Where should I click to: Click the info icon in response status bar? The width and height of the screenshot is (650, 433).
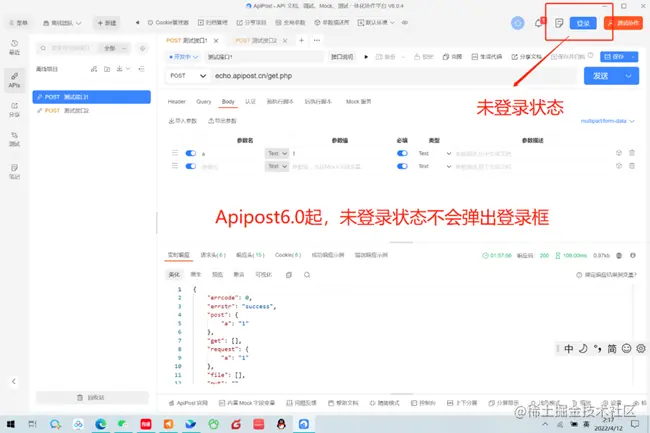tap(633, 256)
